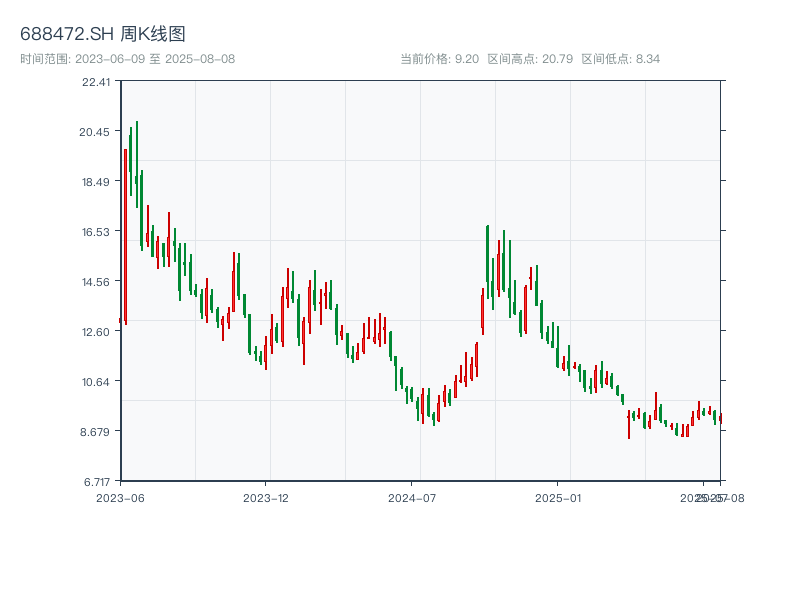Click the 2023-06 x-axis label
Screen dimensions: 800x600
(x=120, y=498)
